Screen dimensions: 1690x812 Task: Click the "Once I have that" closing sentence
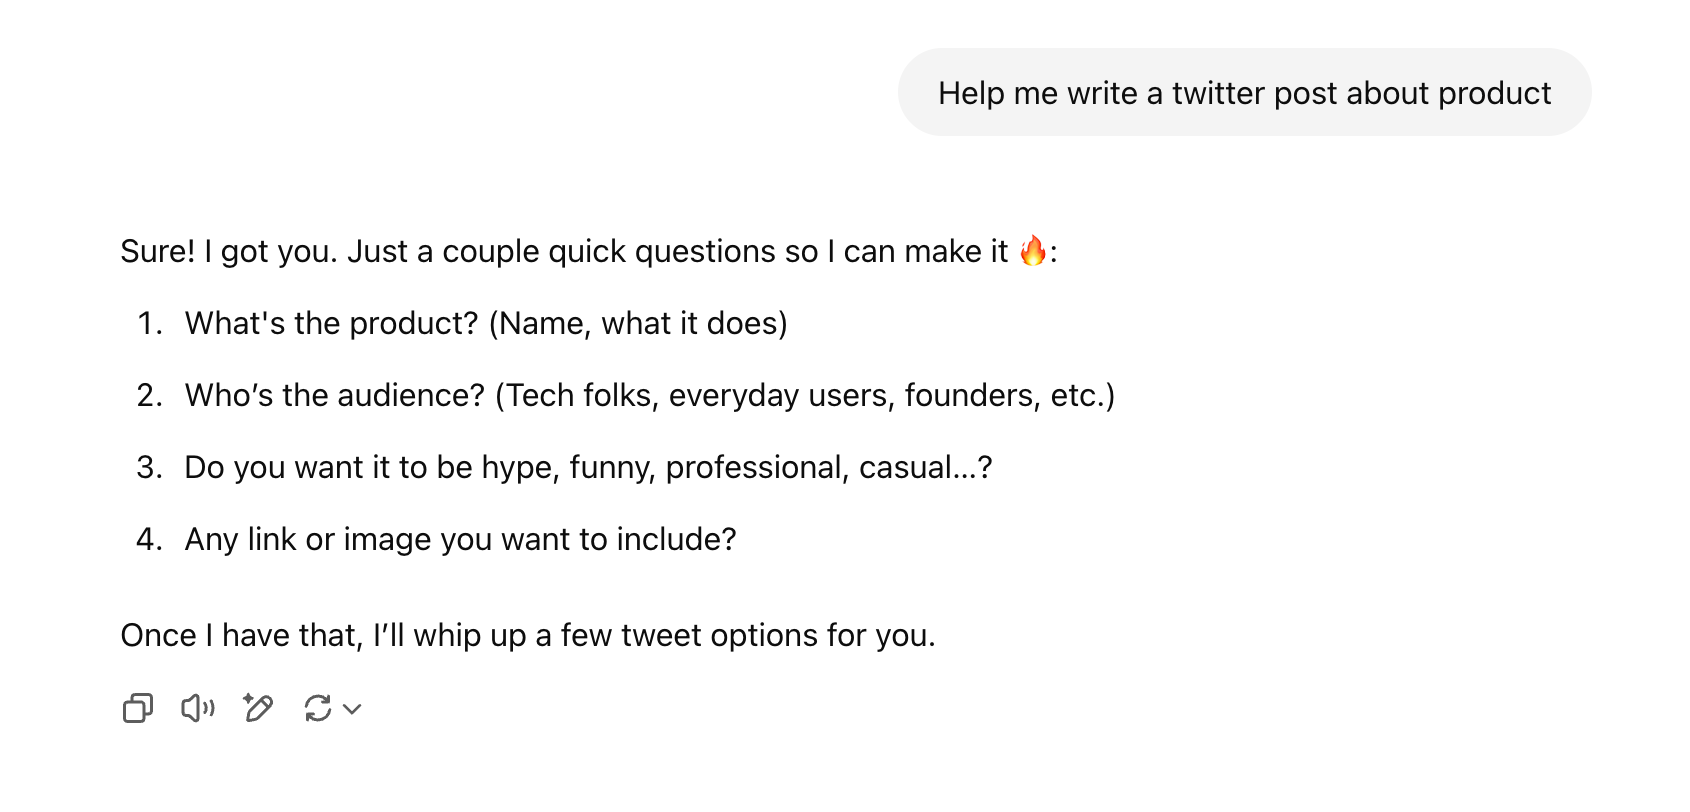pos(527,635)
